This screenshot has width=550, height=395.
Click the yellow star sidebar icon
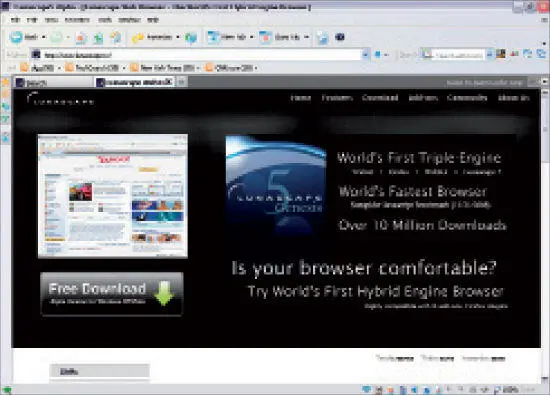[x=6, y=82]
